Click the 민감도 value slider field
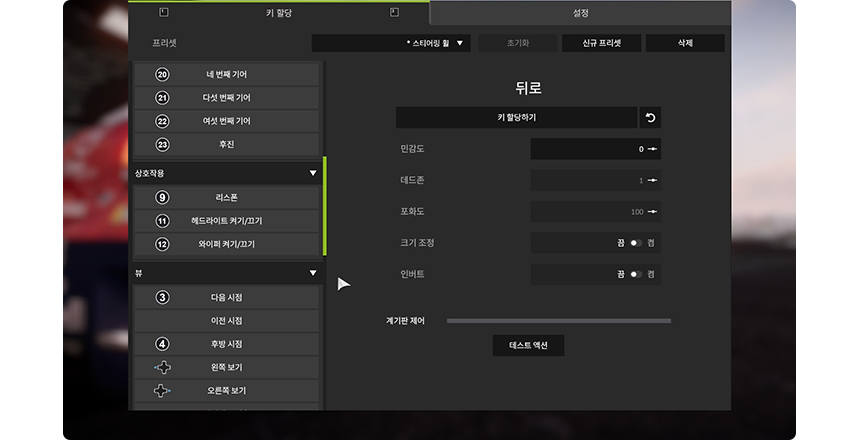The height and width of the screenshot is (440, 860). pos(595,149)
